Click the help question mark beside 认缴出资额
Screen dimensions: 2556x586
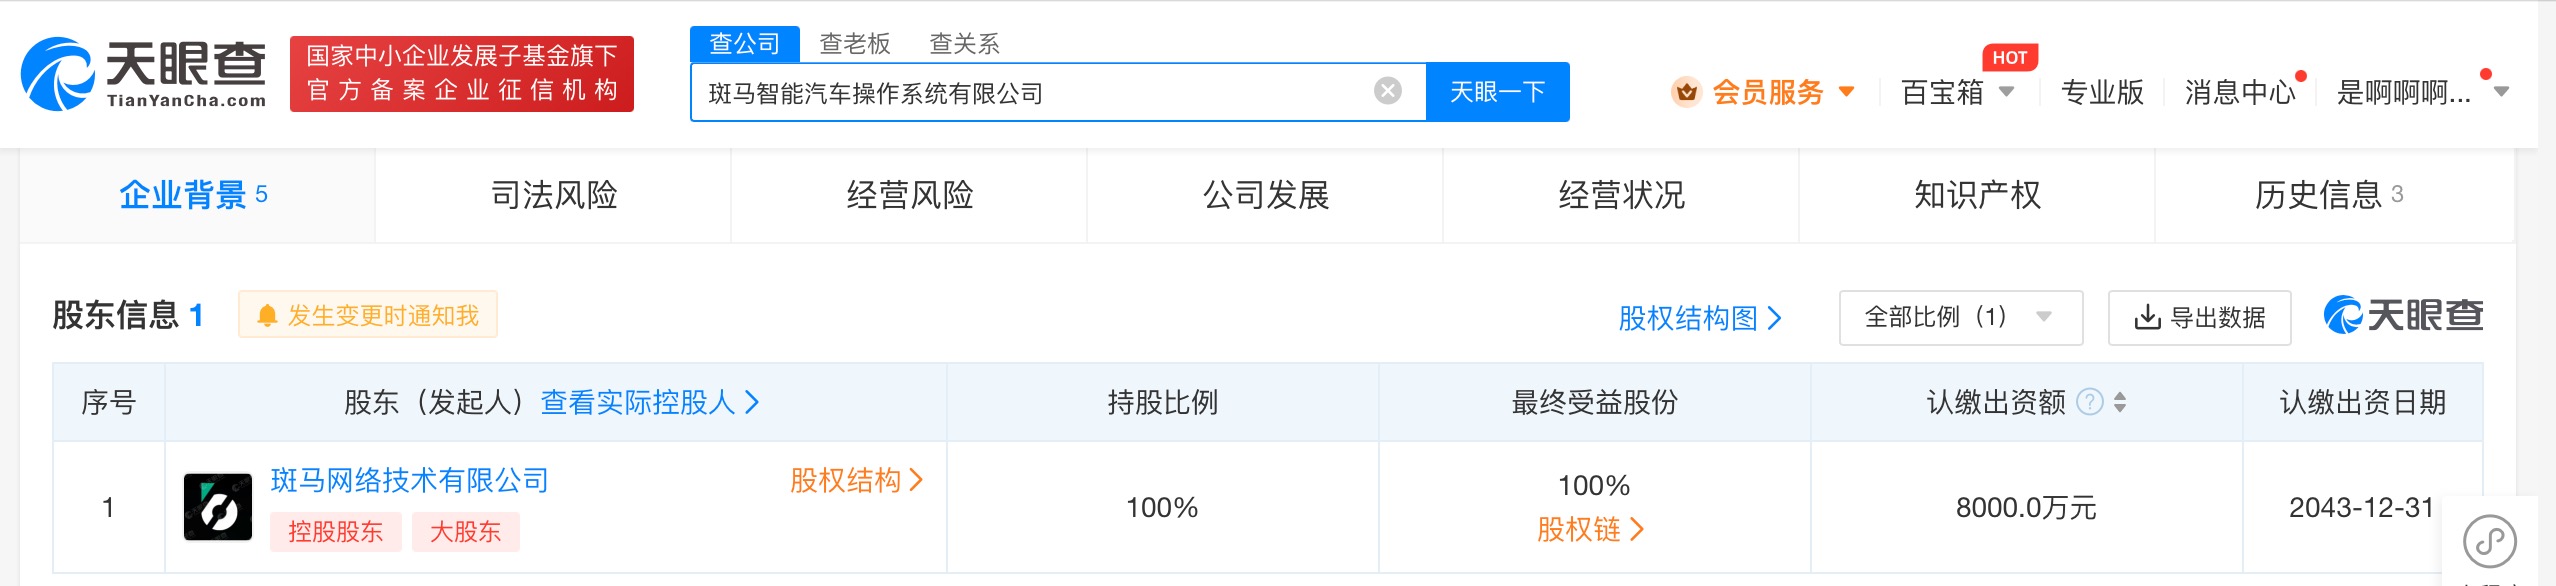coord(2090,402)
